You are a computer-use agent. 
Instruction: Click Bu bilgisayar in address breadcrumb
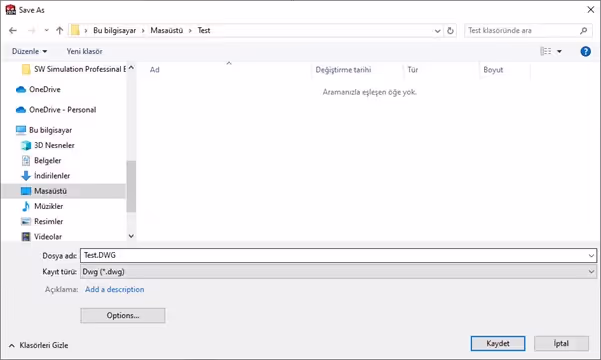[x=115, y=30]
